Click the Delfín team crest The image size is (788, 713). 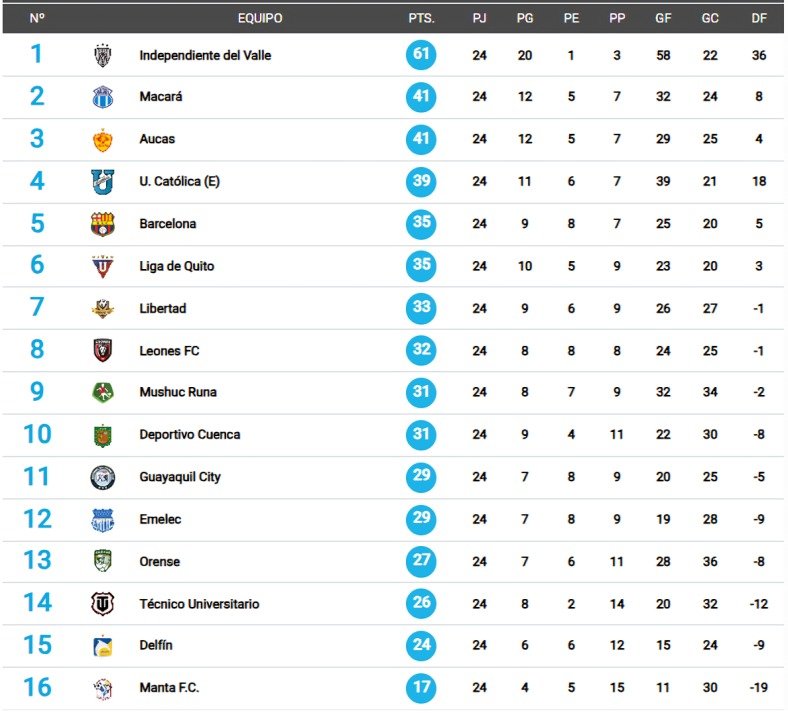103,646
